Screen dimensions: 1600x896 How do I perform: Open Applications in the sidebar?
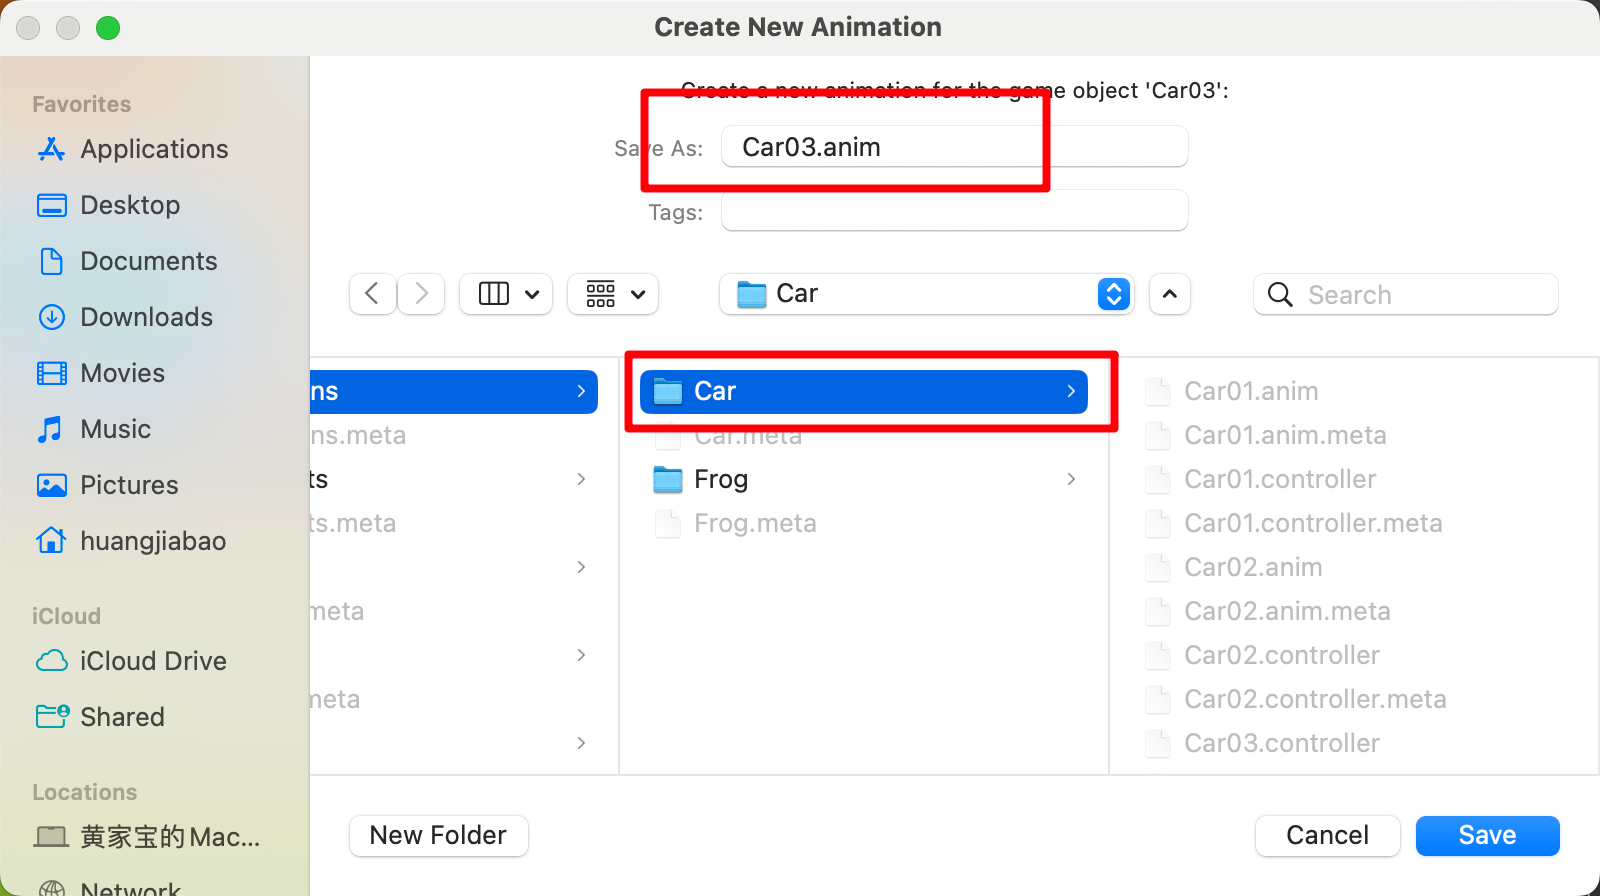[x=132, y=149]
